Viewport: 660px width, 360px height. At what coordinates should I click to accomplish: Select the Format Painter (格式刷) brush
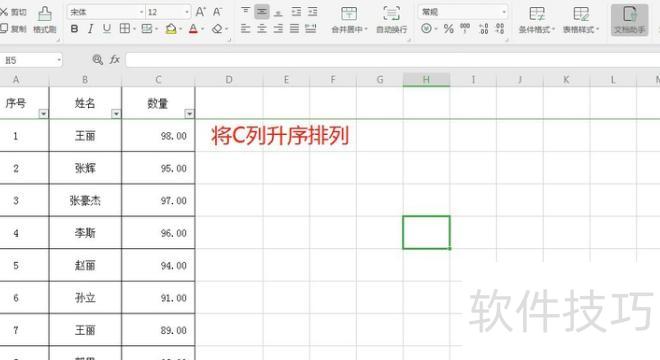click(45, 20)
